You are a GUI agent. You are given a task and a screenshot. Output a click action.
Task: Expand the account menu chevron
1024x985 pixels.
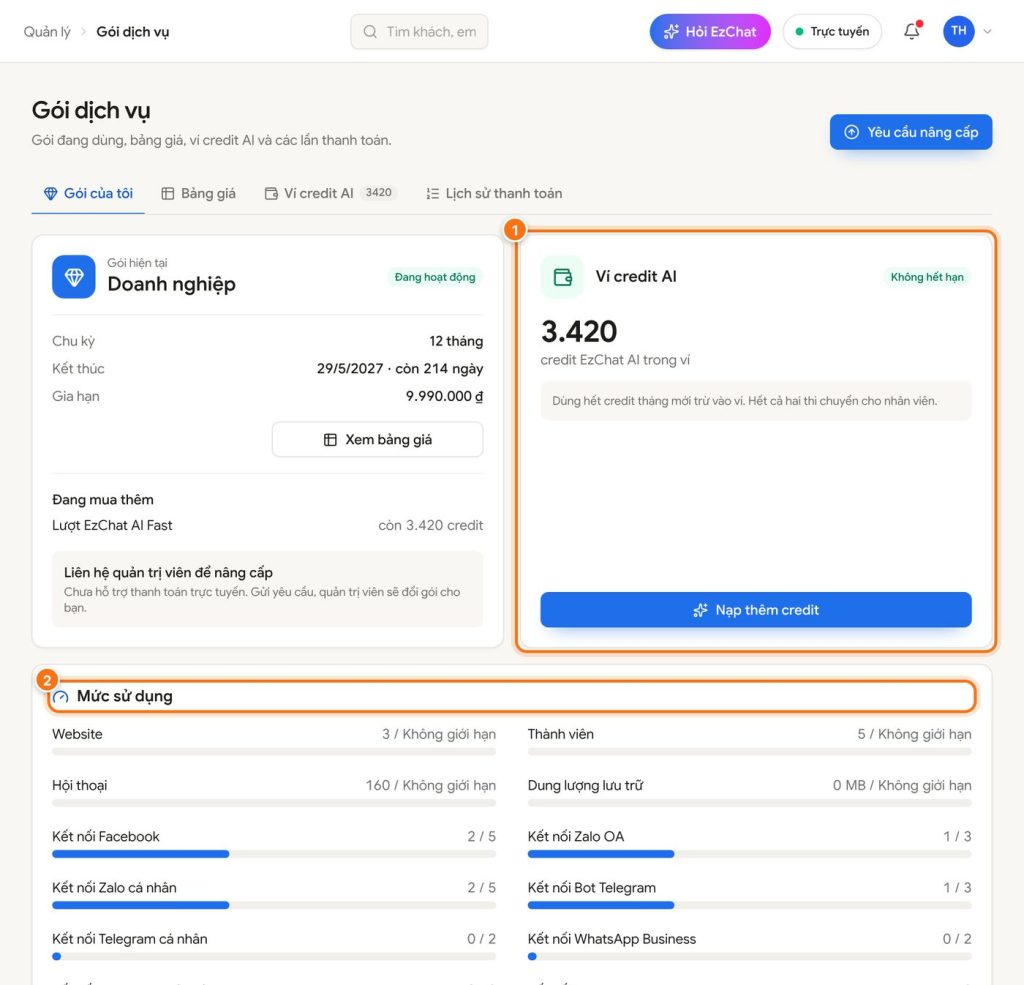coord(987,31)
